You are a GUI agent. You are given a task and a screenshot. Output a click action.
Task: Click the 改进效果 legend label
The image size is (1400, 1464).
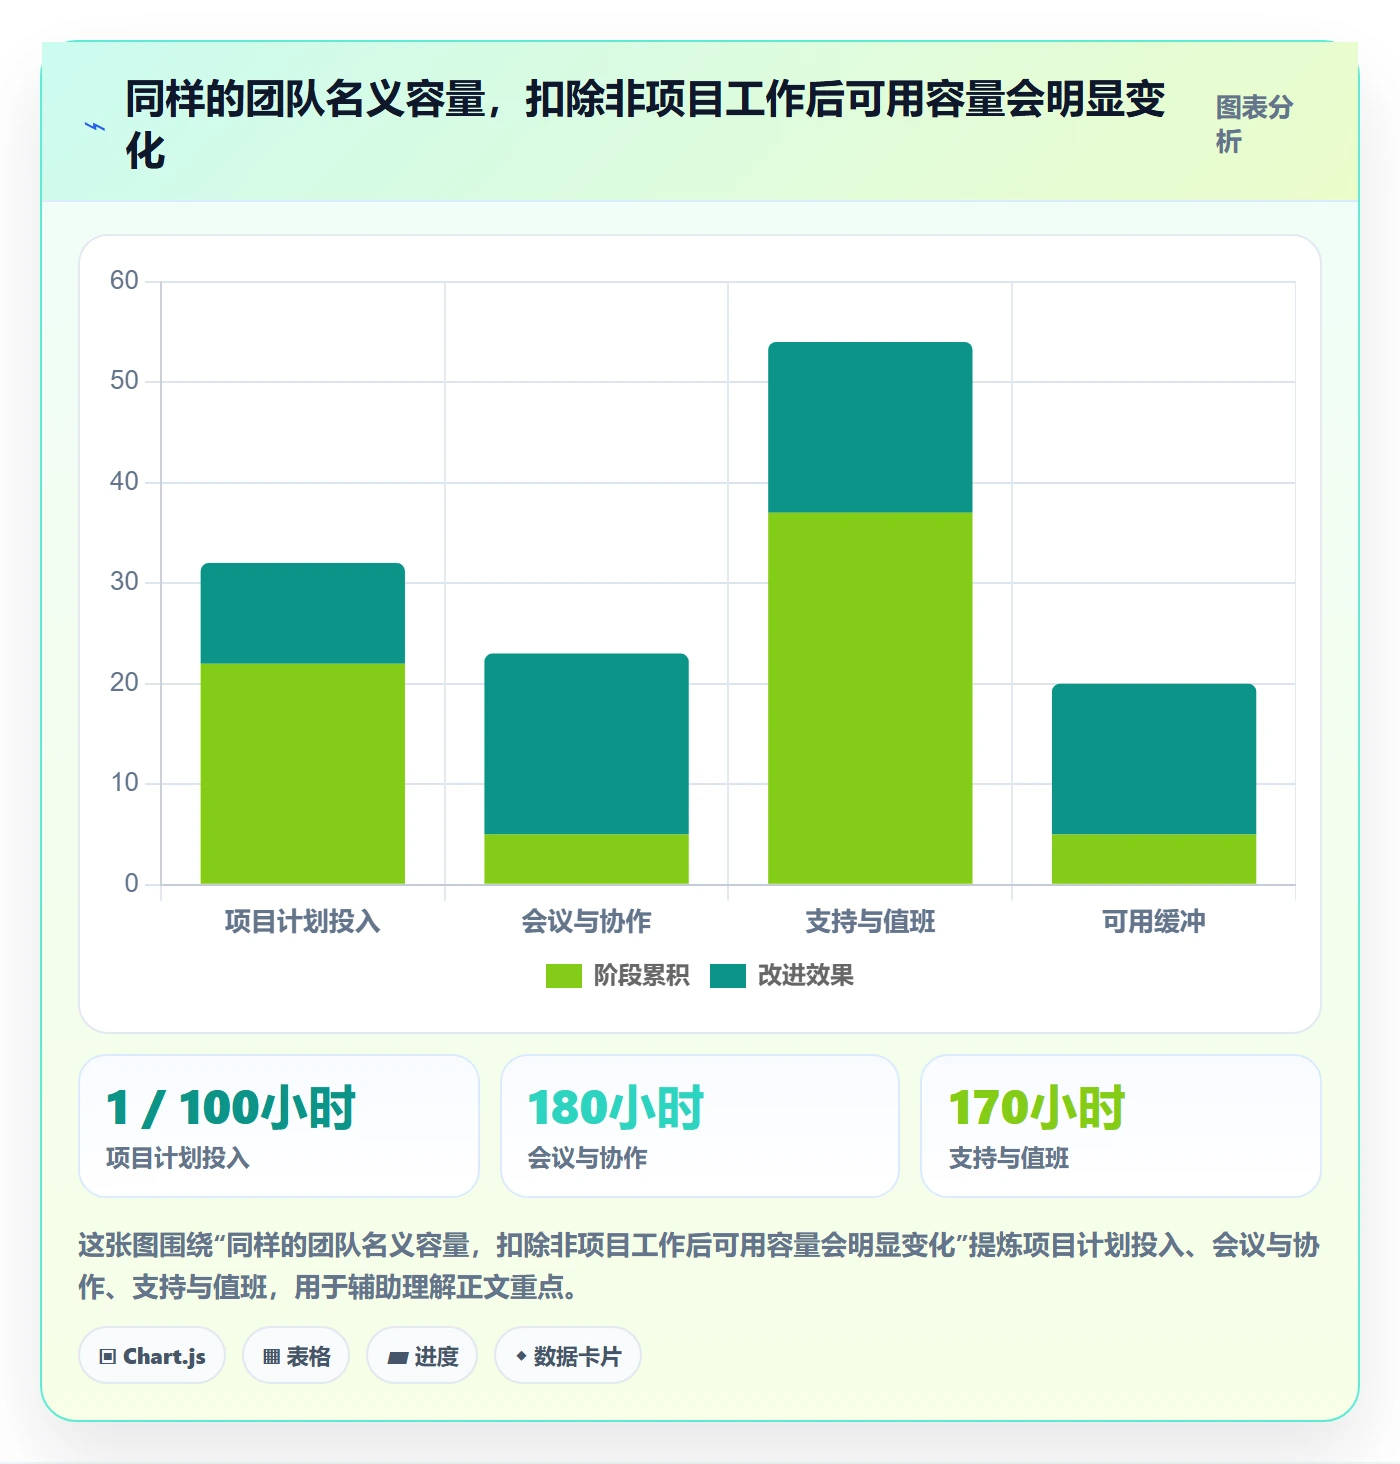(x=805, y=976)
